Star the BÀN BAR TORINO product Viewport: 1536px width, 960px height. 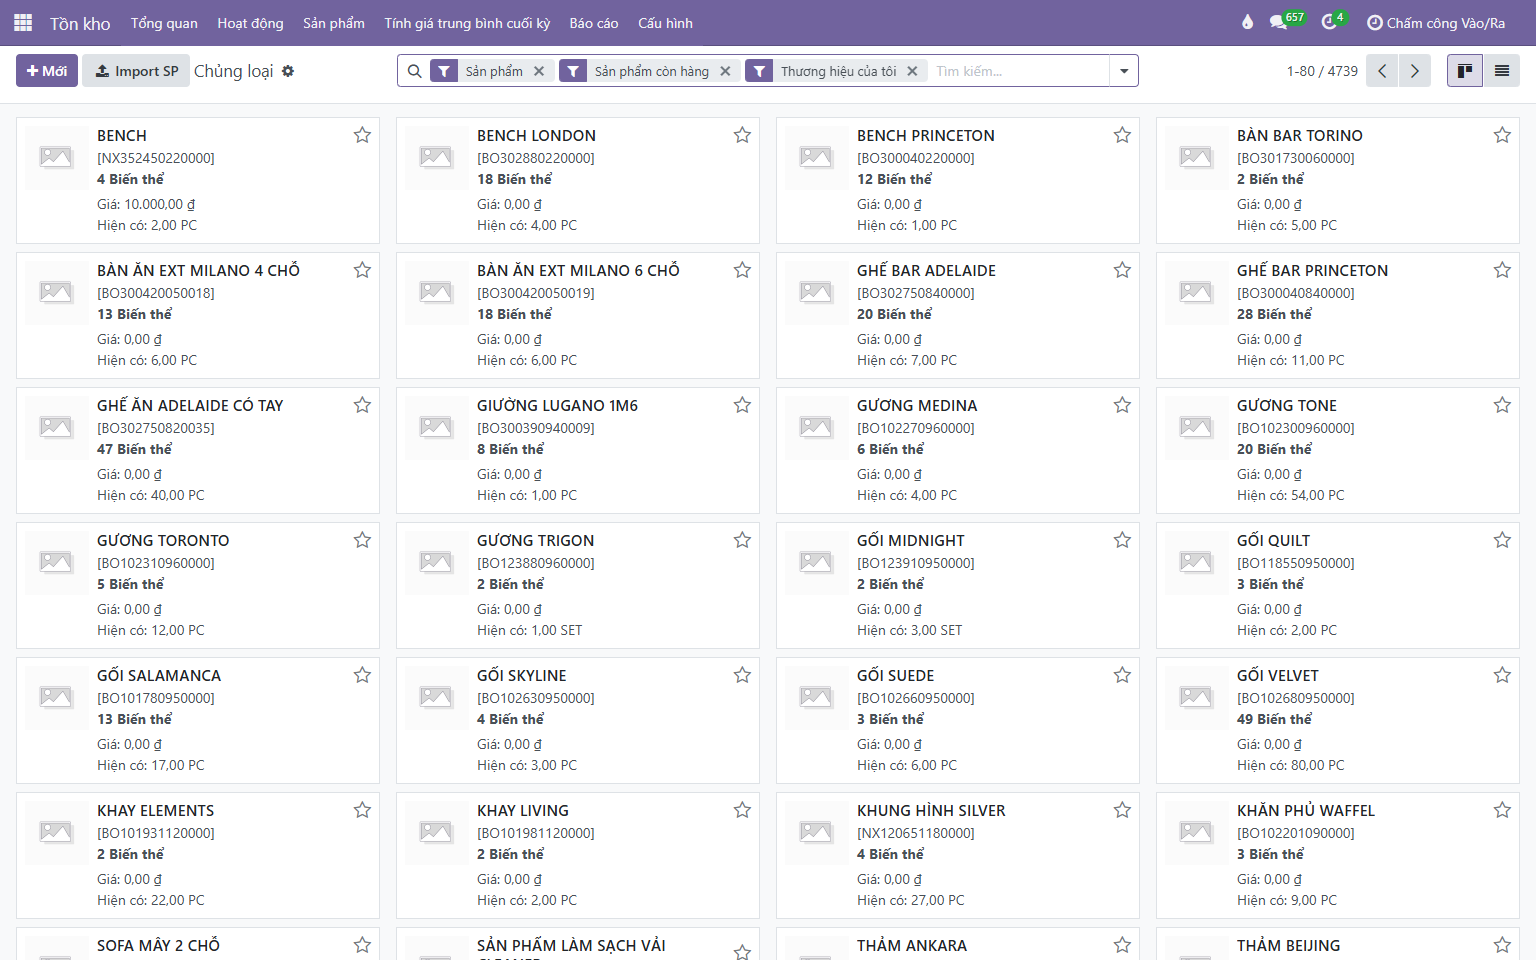1502,135
